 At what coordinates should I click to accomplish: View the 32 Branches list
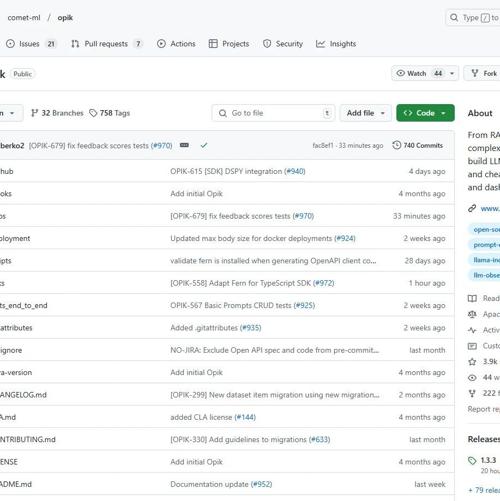pos(57,113)
